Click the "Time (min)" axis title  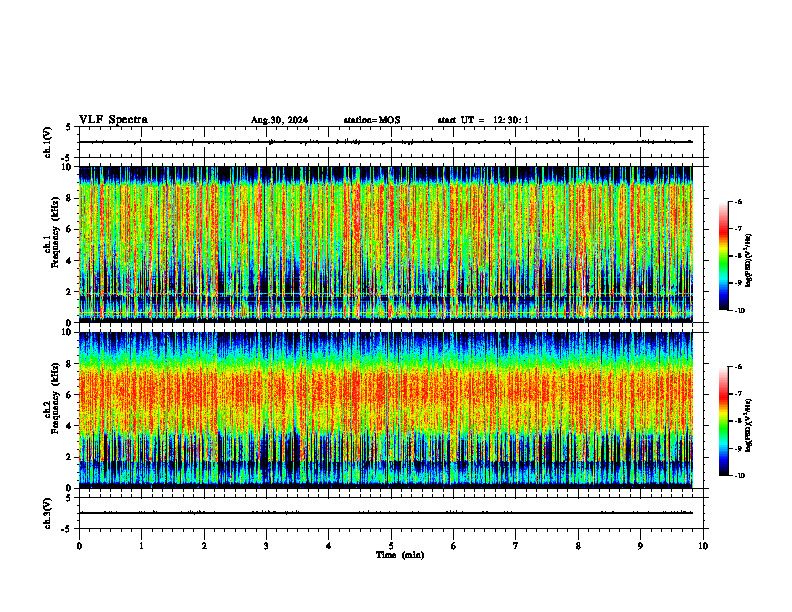point(400,555)
